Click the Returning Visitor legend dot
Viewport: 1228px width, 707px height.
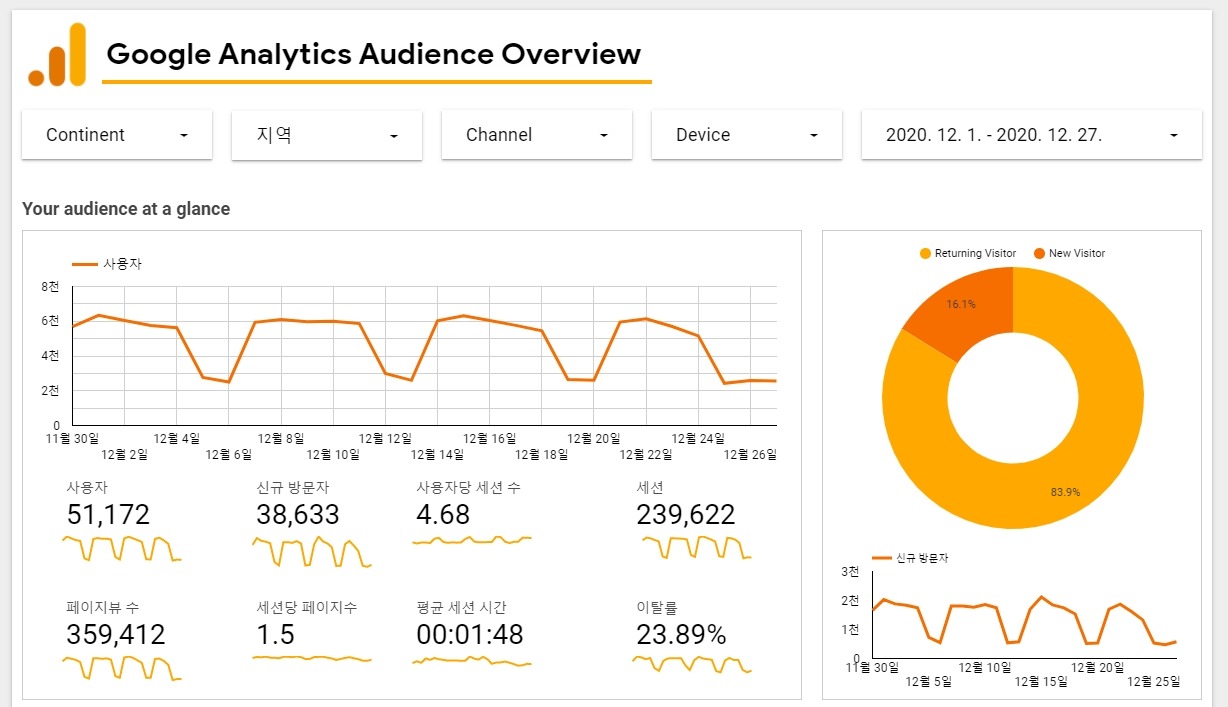tap(925, 254)
